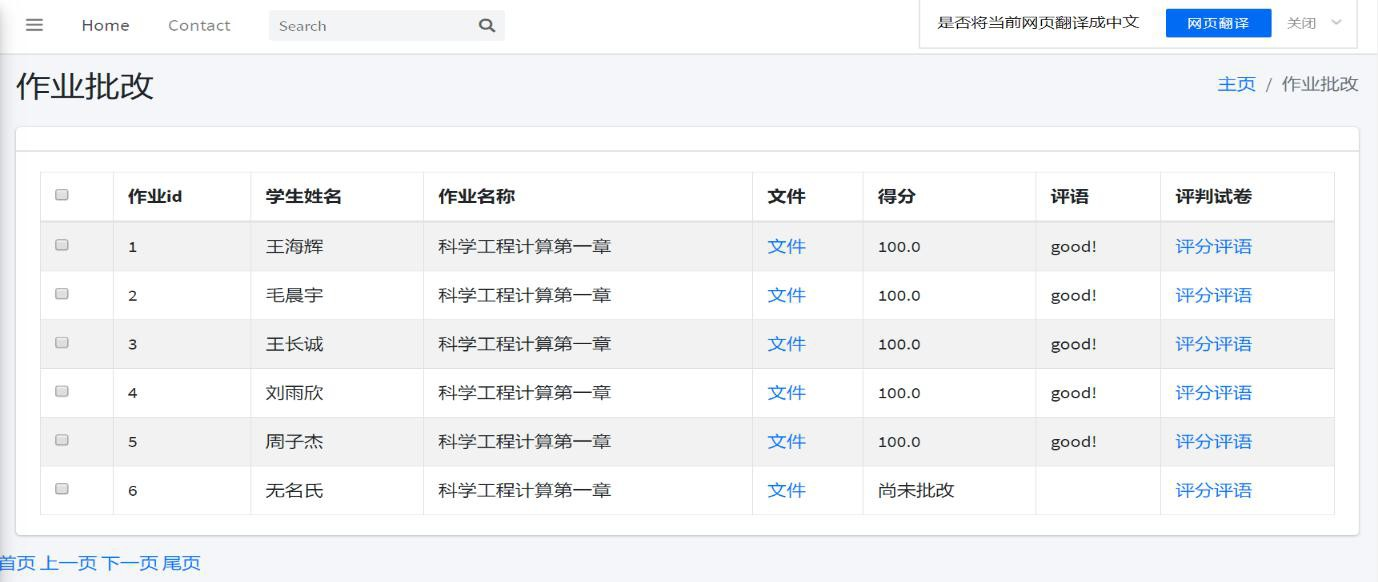The width and height of the screenshot is (1378, 582).
Task: Expand the chevron beside 关闭 in translate bar
Action: [x=1336, y=23]
